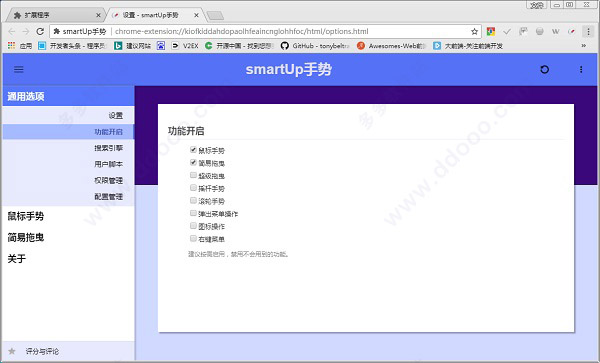Open the 应用 apps grid bookmark

(x=20, y=46)
